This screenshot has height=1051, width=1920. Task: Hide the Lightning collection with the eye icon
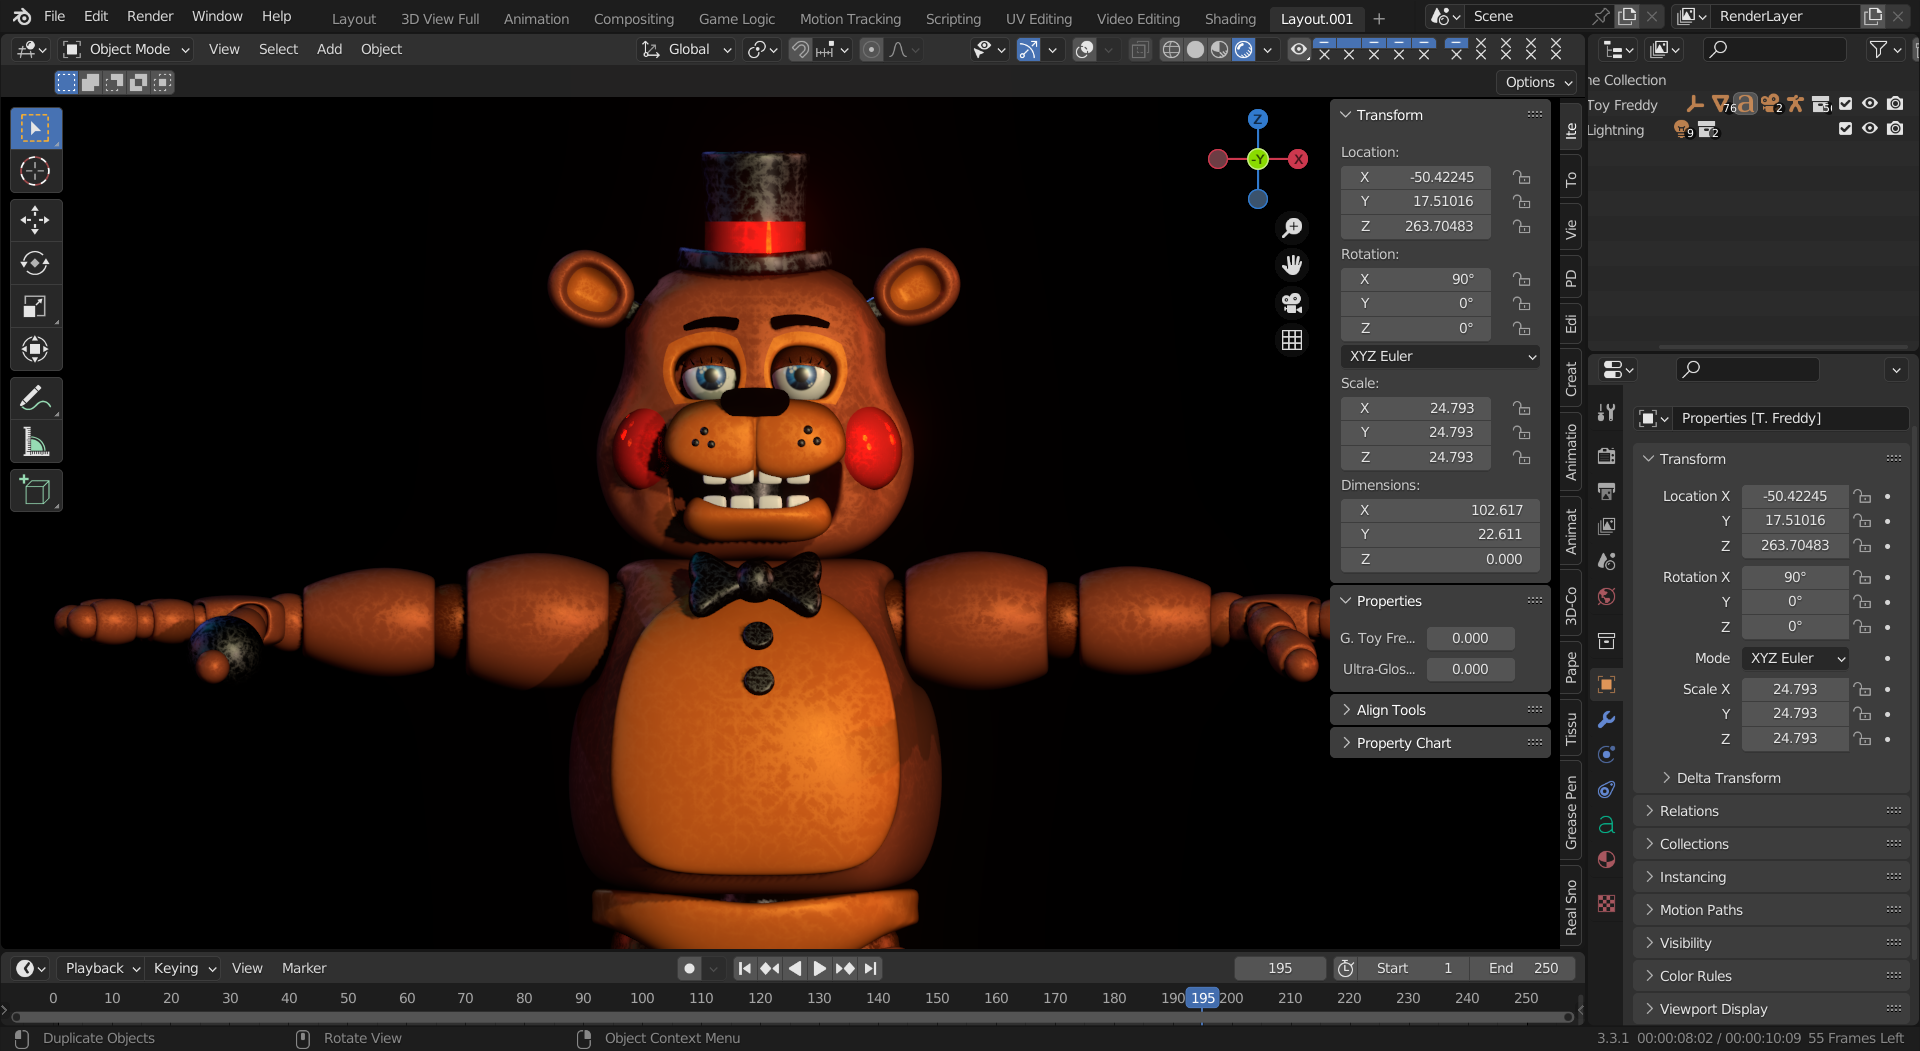tap(1871, 128)
